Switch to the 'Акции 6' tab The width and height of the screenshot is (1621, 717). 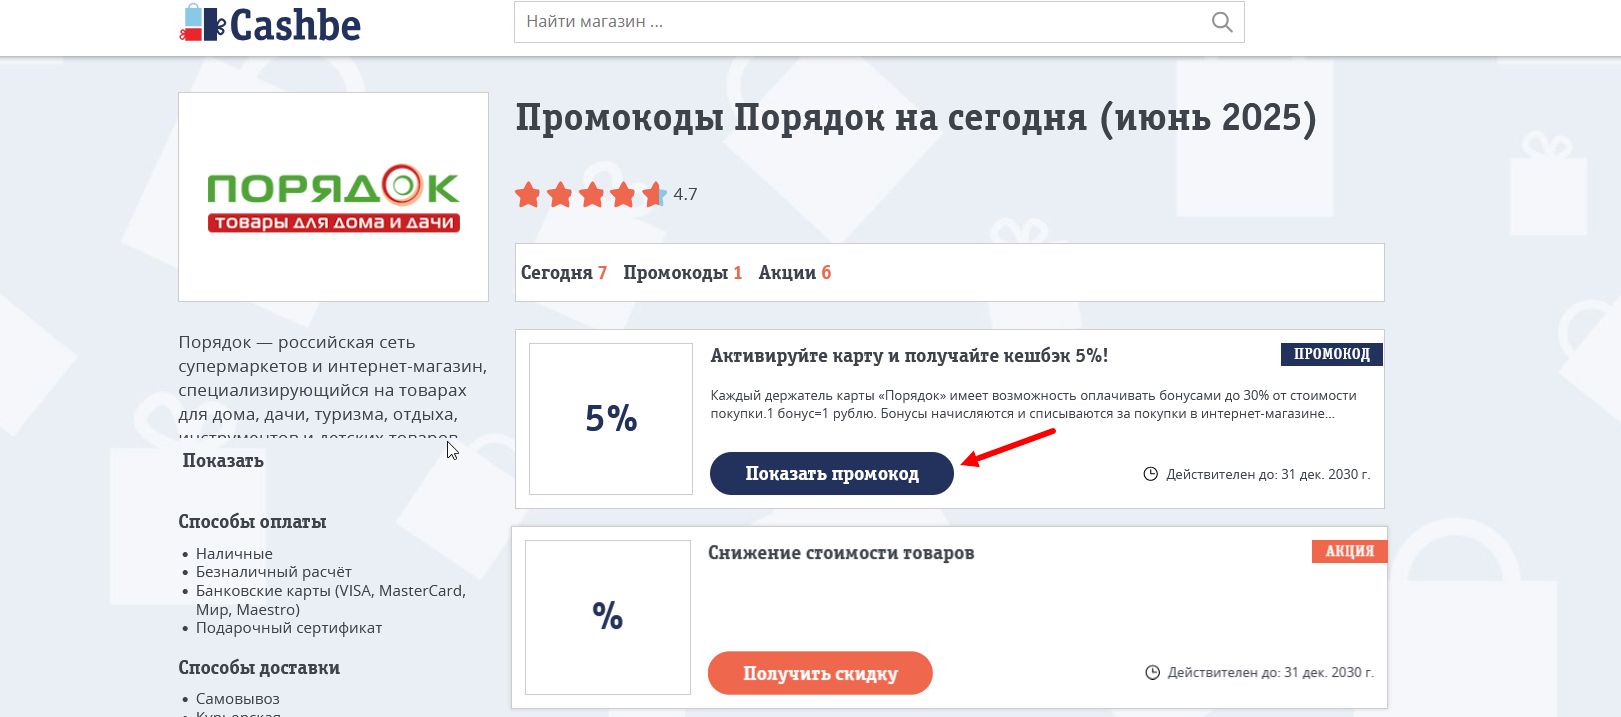795,273
